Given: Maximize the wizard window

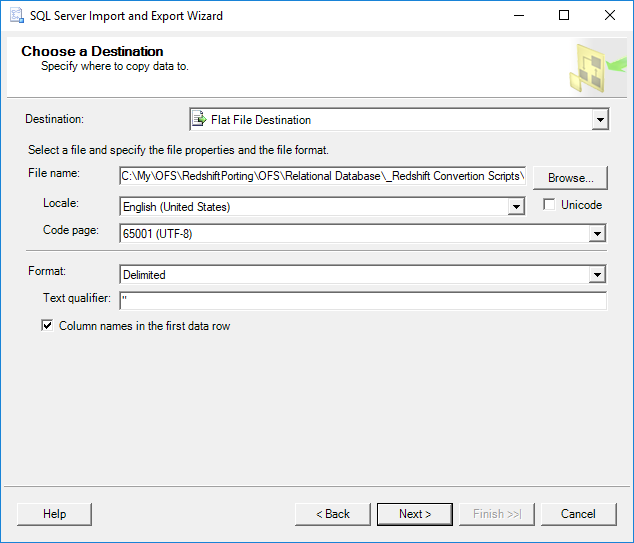Looking at the screenshot, I should [x=564, y=15].
